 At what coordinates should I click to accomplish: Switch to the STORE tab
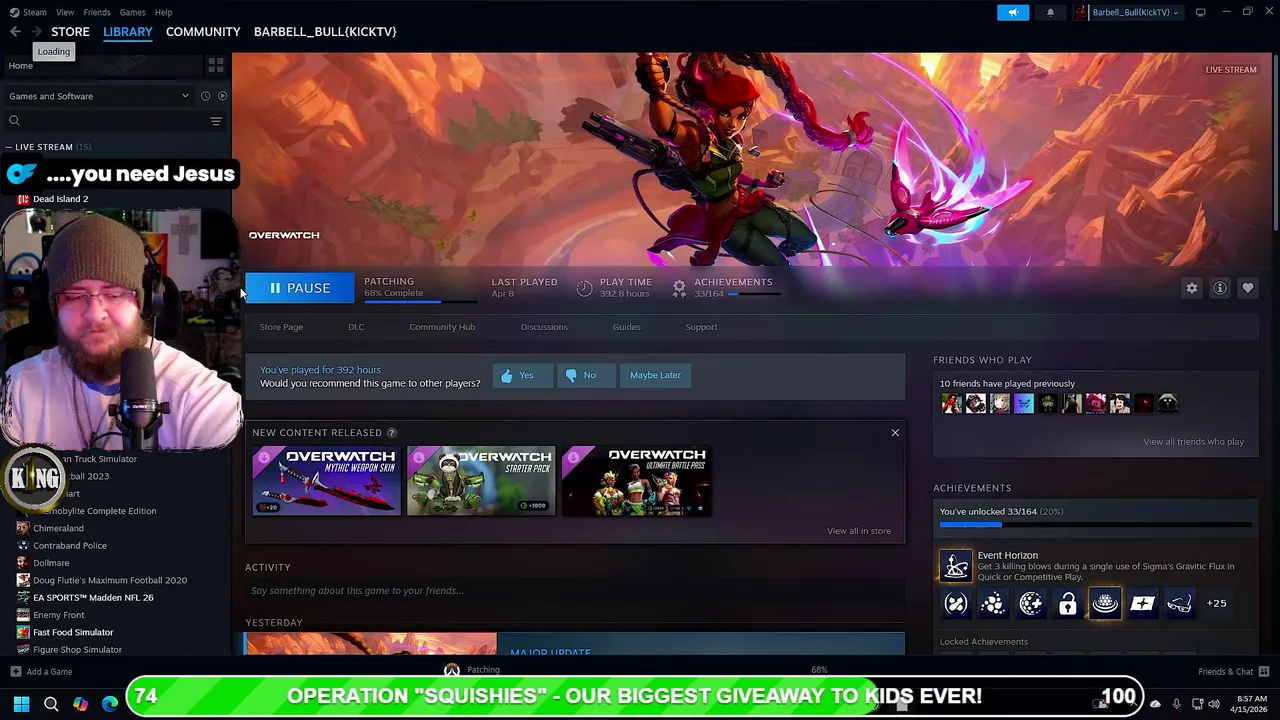coord(70,32)
